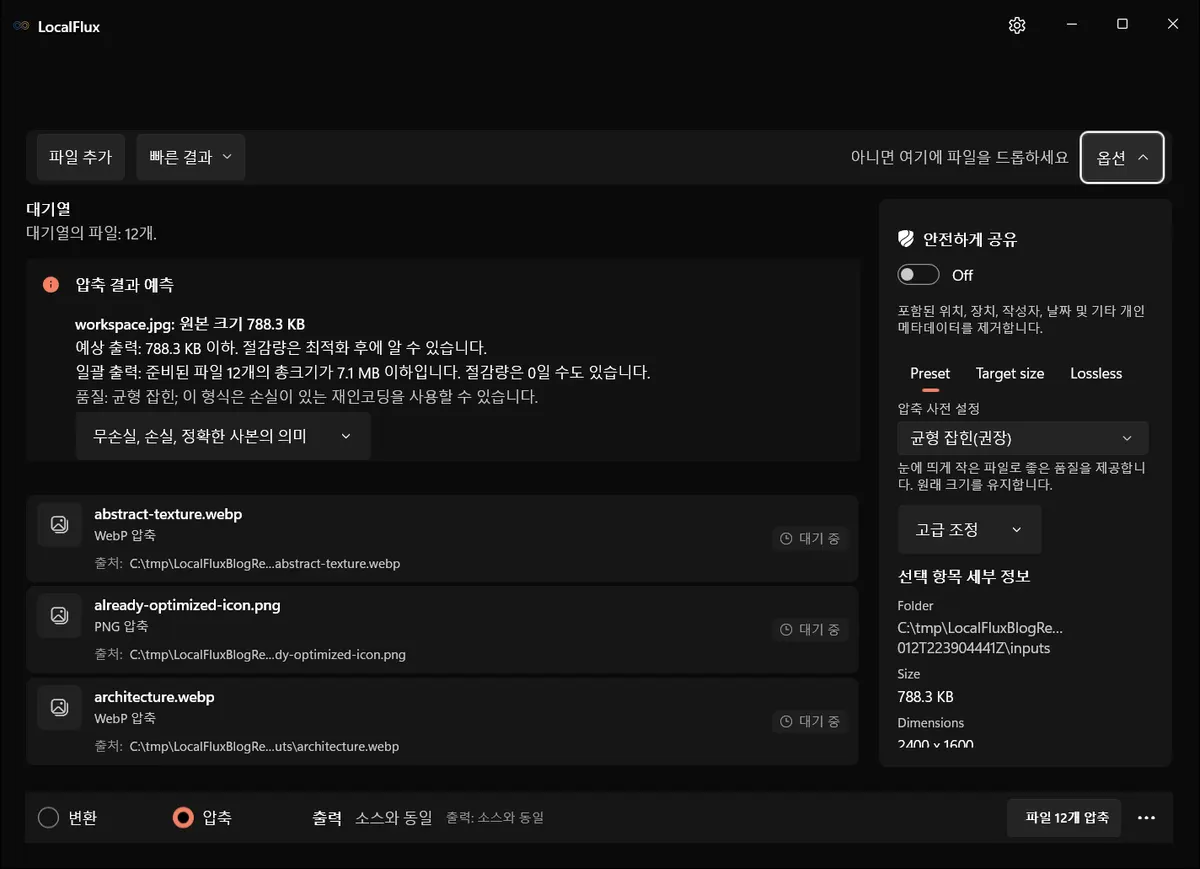Click the orange info icon by 압축 결과 예측
The image size is (1200, 869).
(x=51, y=285)
